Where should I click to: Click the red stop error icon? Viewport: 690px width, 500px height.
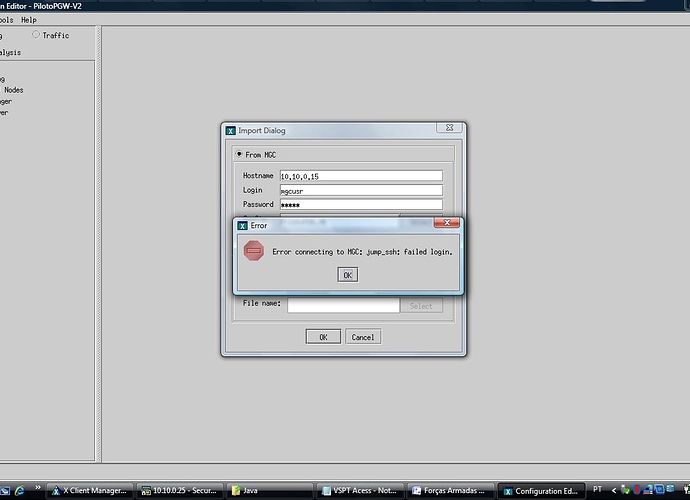click(x=253, y=251)
